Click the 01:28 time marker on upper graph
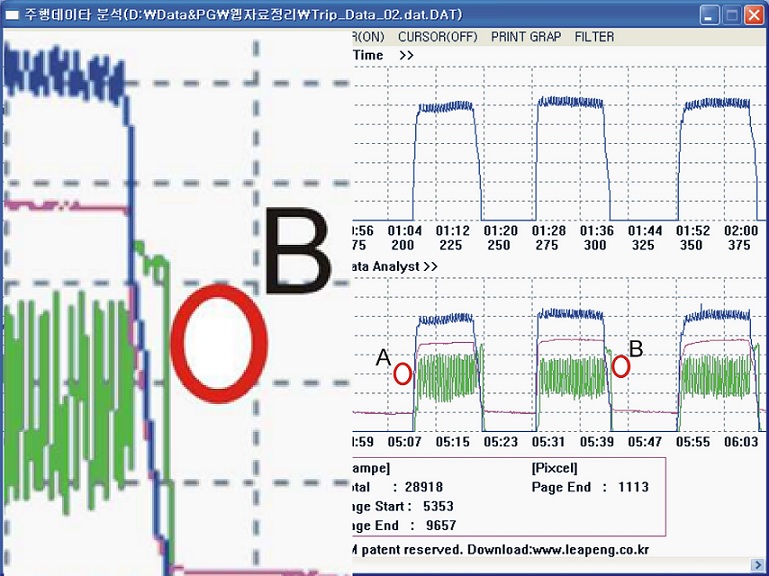Screen dimensions: 769x576 [546, 231]
